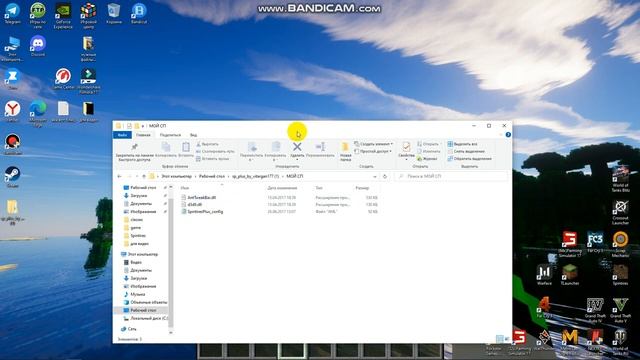Switch to details view icon in status bar
Viewport: 640px width, 360px height.
(x=500, y=339)
